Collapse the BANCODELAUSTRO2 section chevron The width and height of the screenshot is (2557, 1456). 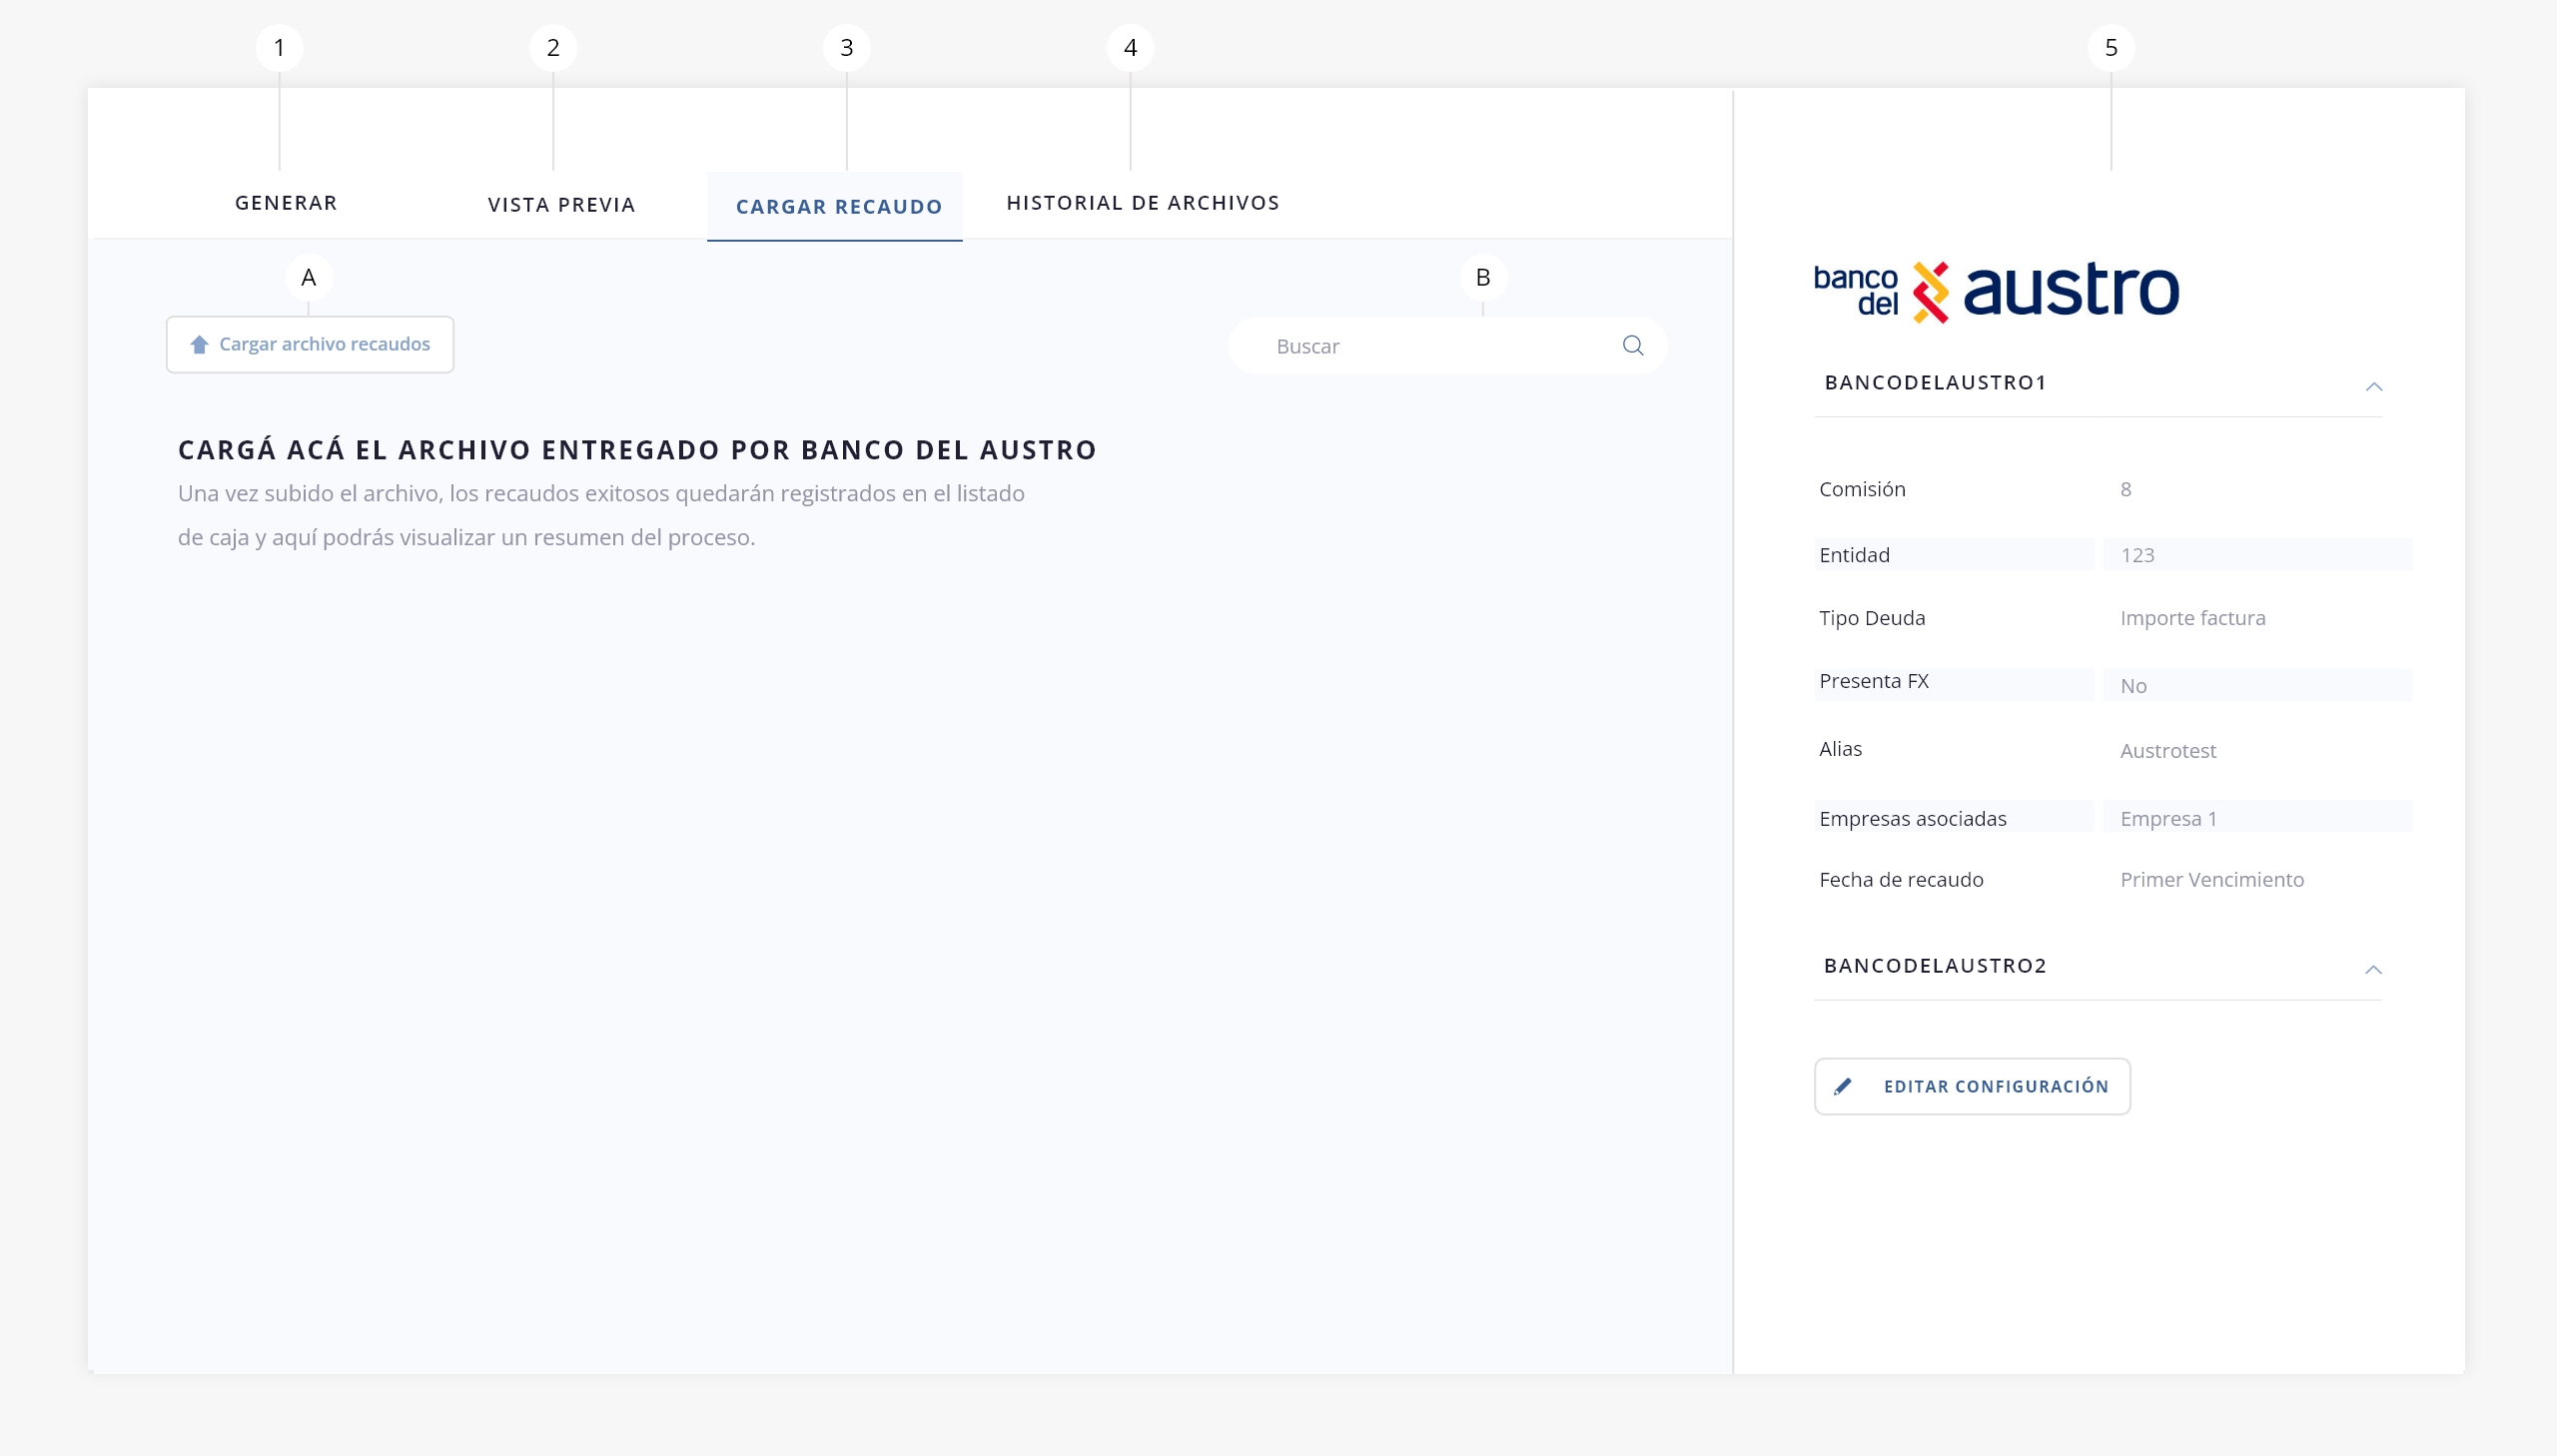(2372, 969)
